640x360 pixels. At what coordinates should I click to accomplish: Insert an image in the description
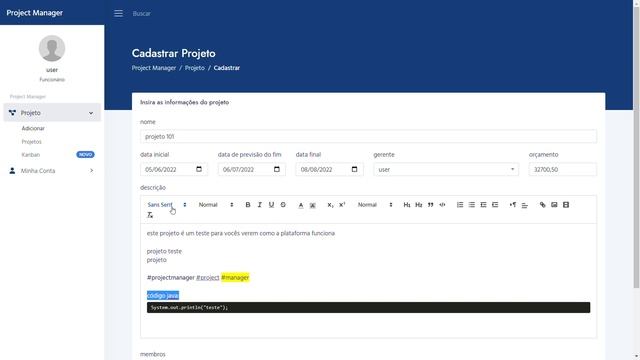[x=554, y=205]
